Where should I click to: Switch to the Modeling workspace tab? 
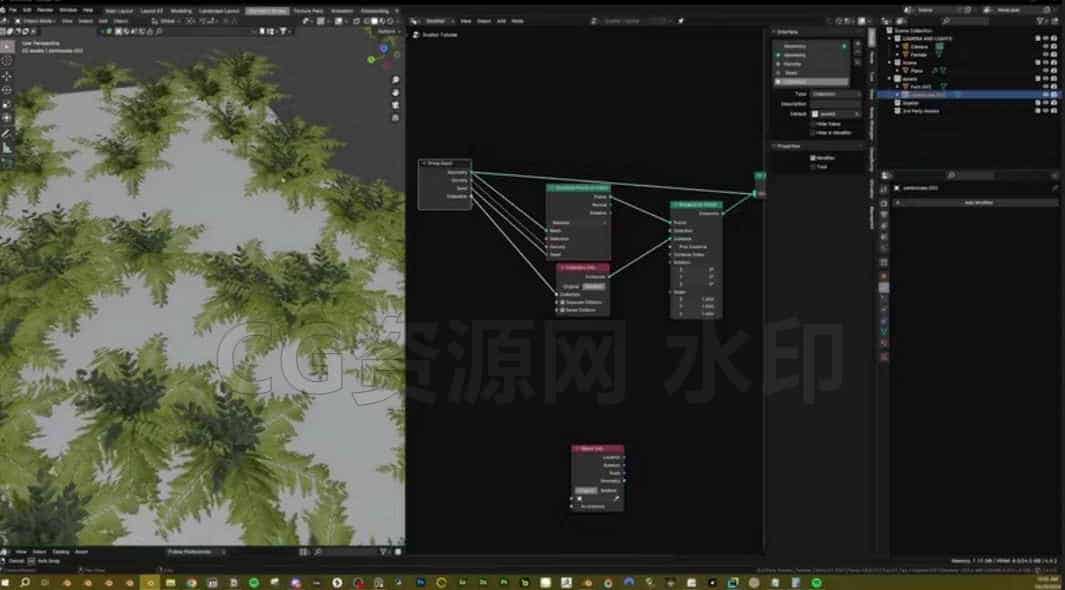tap(181, 11)
